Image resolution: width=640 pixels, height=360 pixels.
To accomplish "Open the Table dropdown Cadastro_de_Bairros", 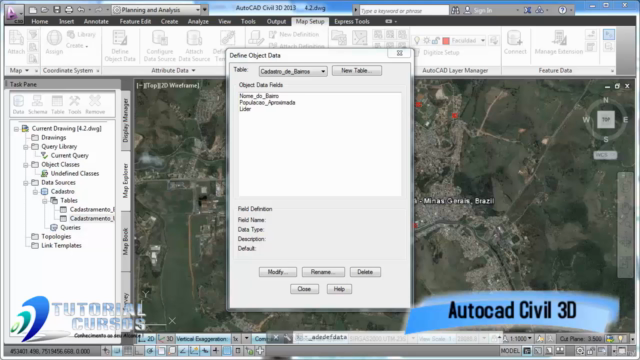I will point(293,71).
